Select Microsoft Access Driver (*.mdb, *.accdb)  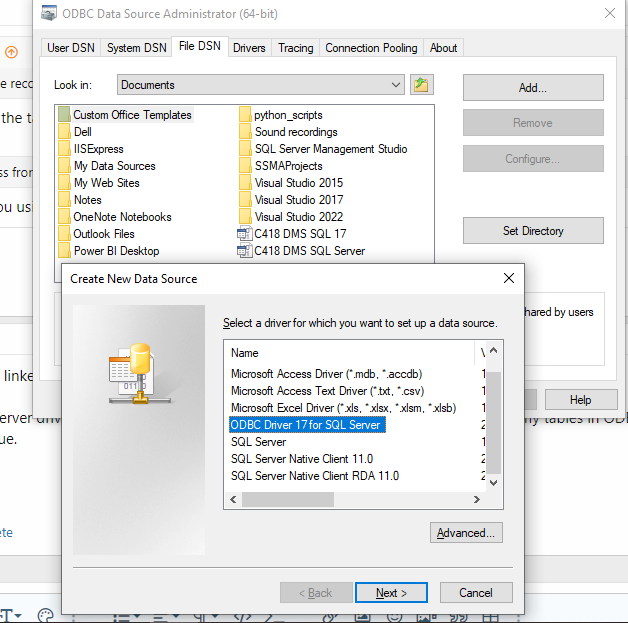coord(326,374)
